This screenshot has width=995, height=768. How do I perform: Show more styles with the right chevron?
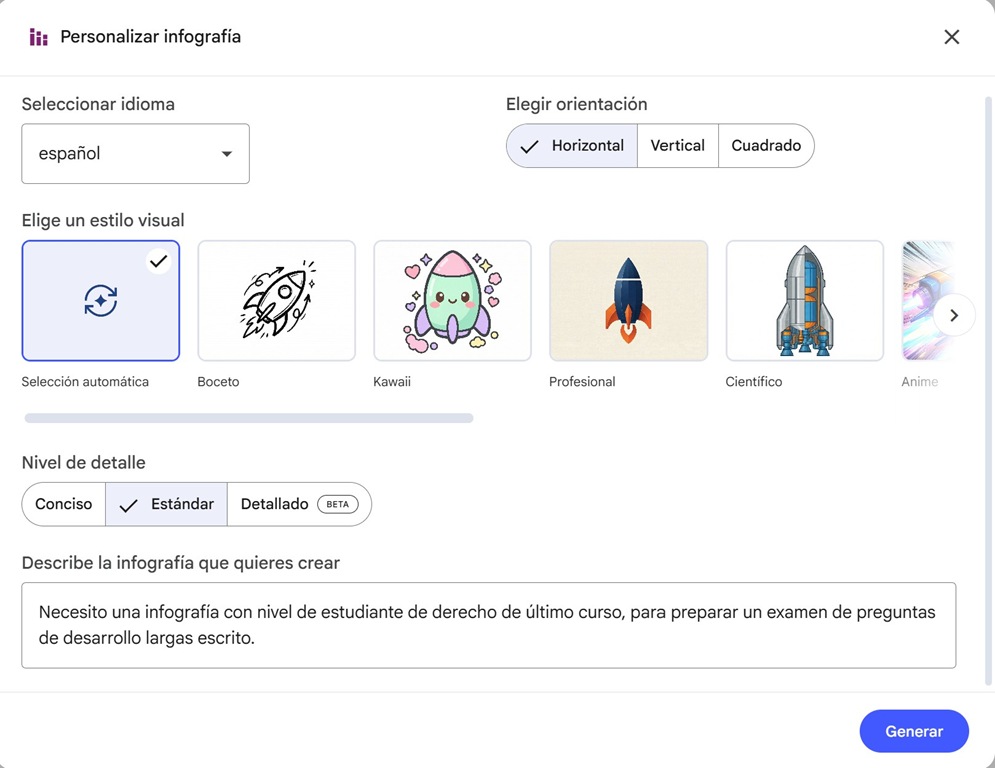tap(954, 315)
